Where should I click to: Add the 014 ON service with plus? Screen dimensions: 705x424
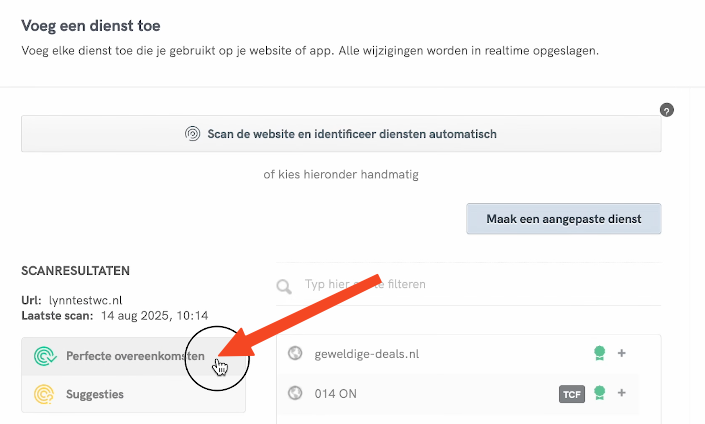pyautogui.click(x=622, y=393)
